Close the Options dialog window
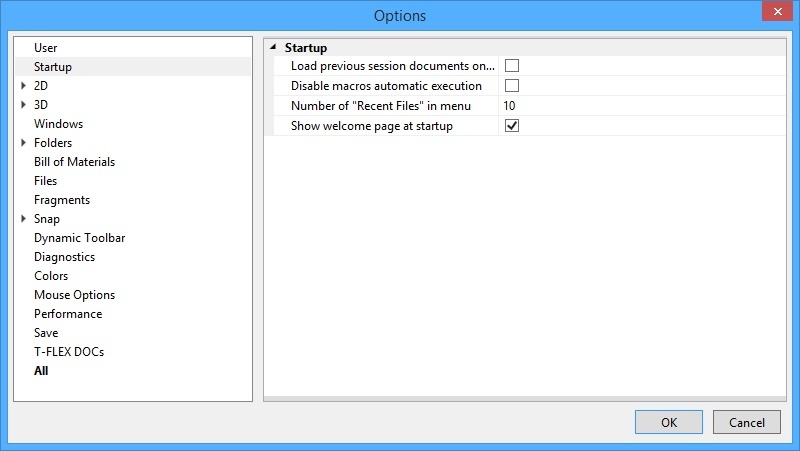This screenshot has height=451, width=800. (776, 13)
